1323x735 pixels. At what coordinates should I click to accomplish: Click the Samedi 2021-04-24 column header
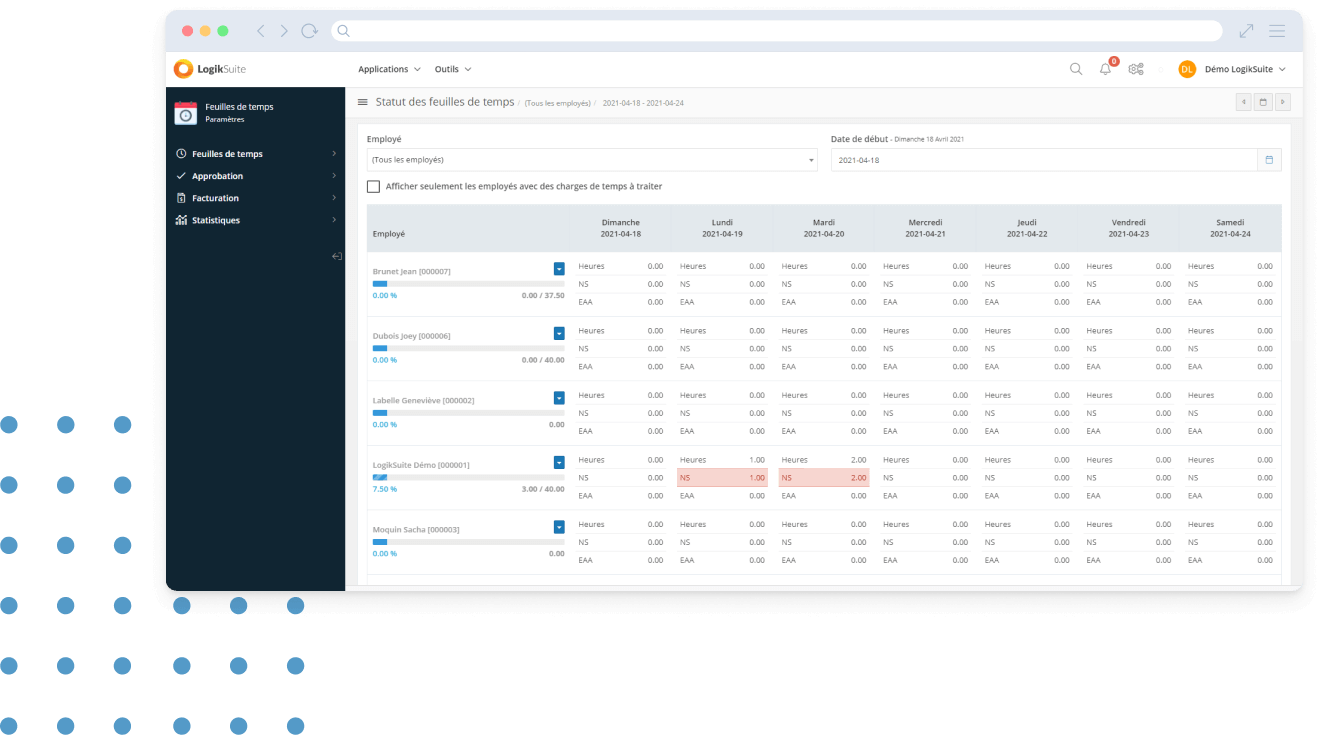pyautogui.click(x=1230, y=228)
